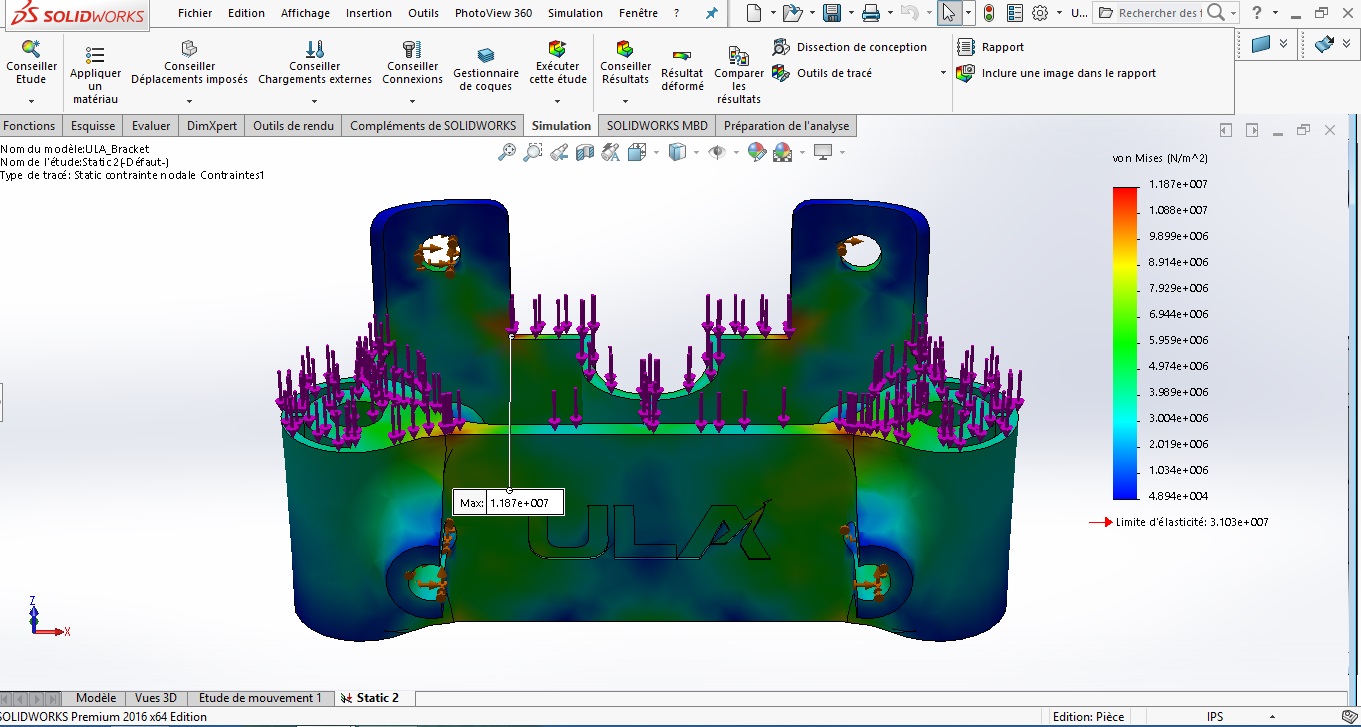Click Inclure une image dans le rapport
This screenshot has width=1361, height=727.
pos(1056,73)
